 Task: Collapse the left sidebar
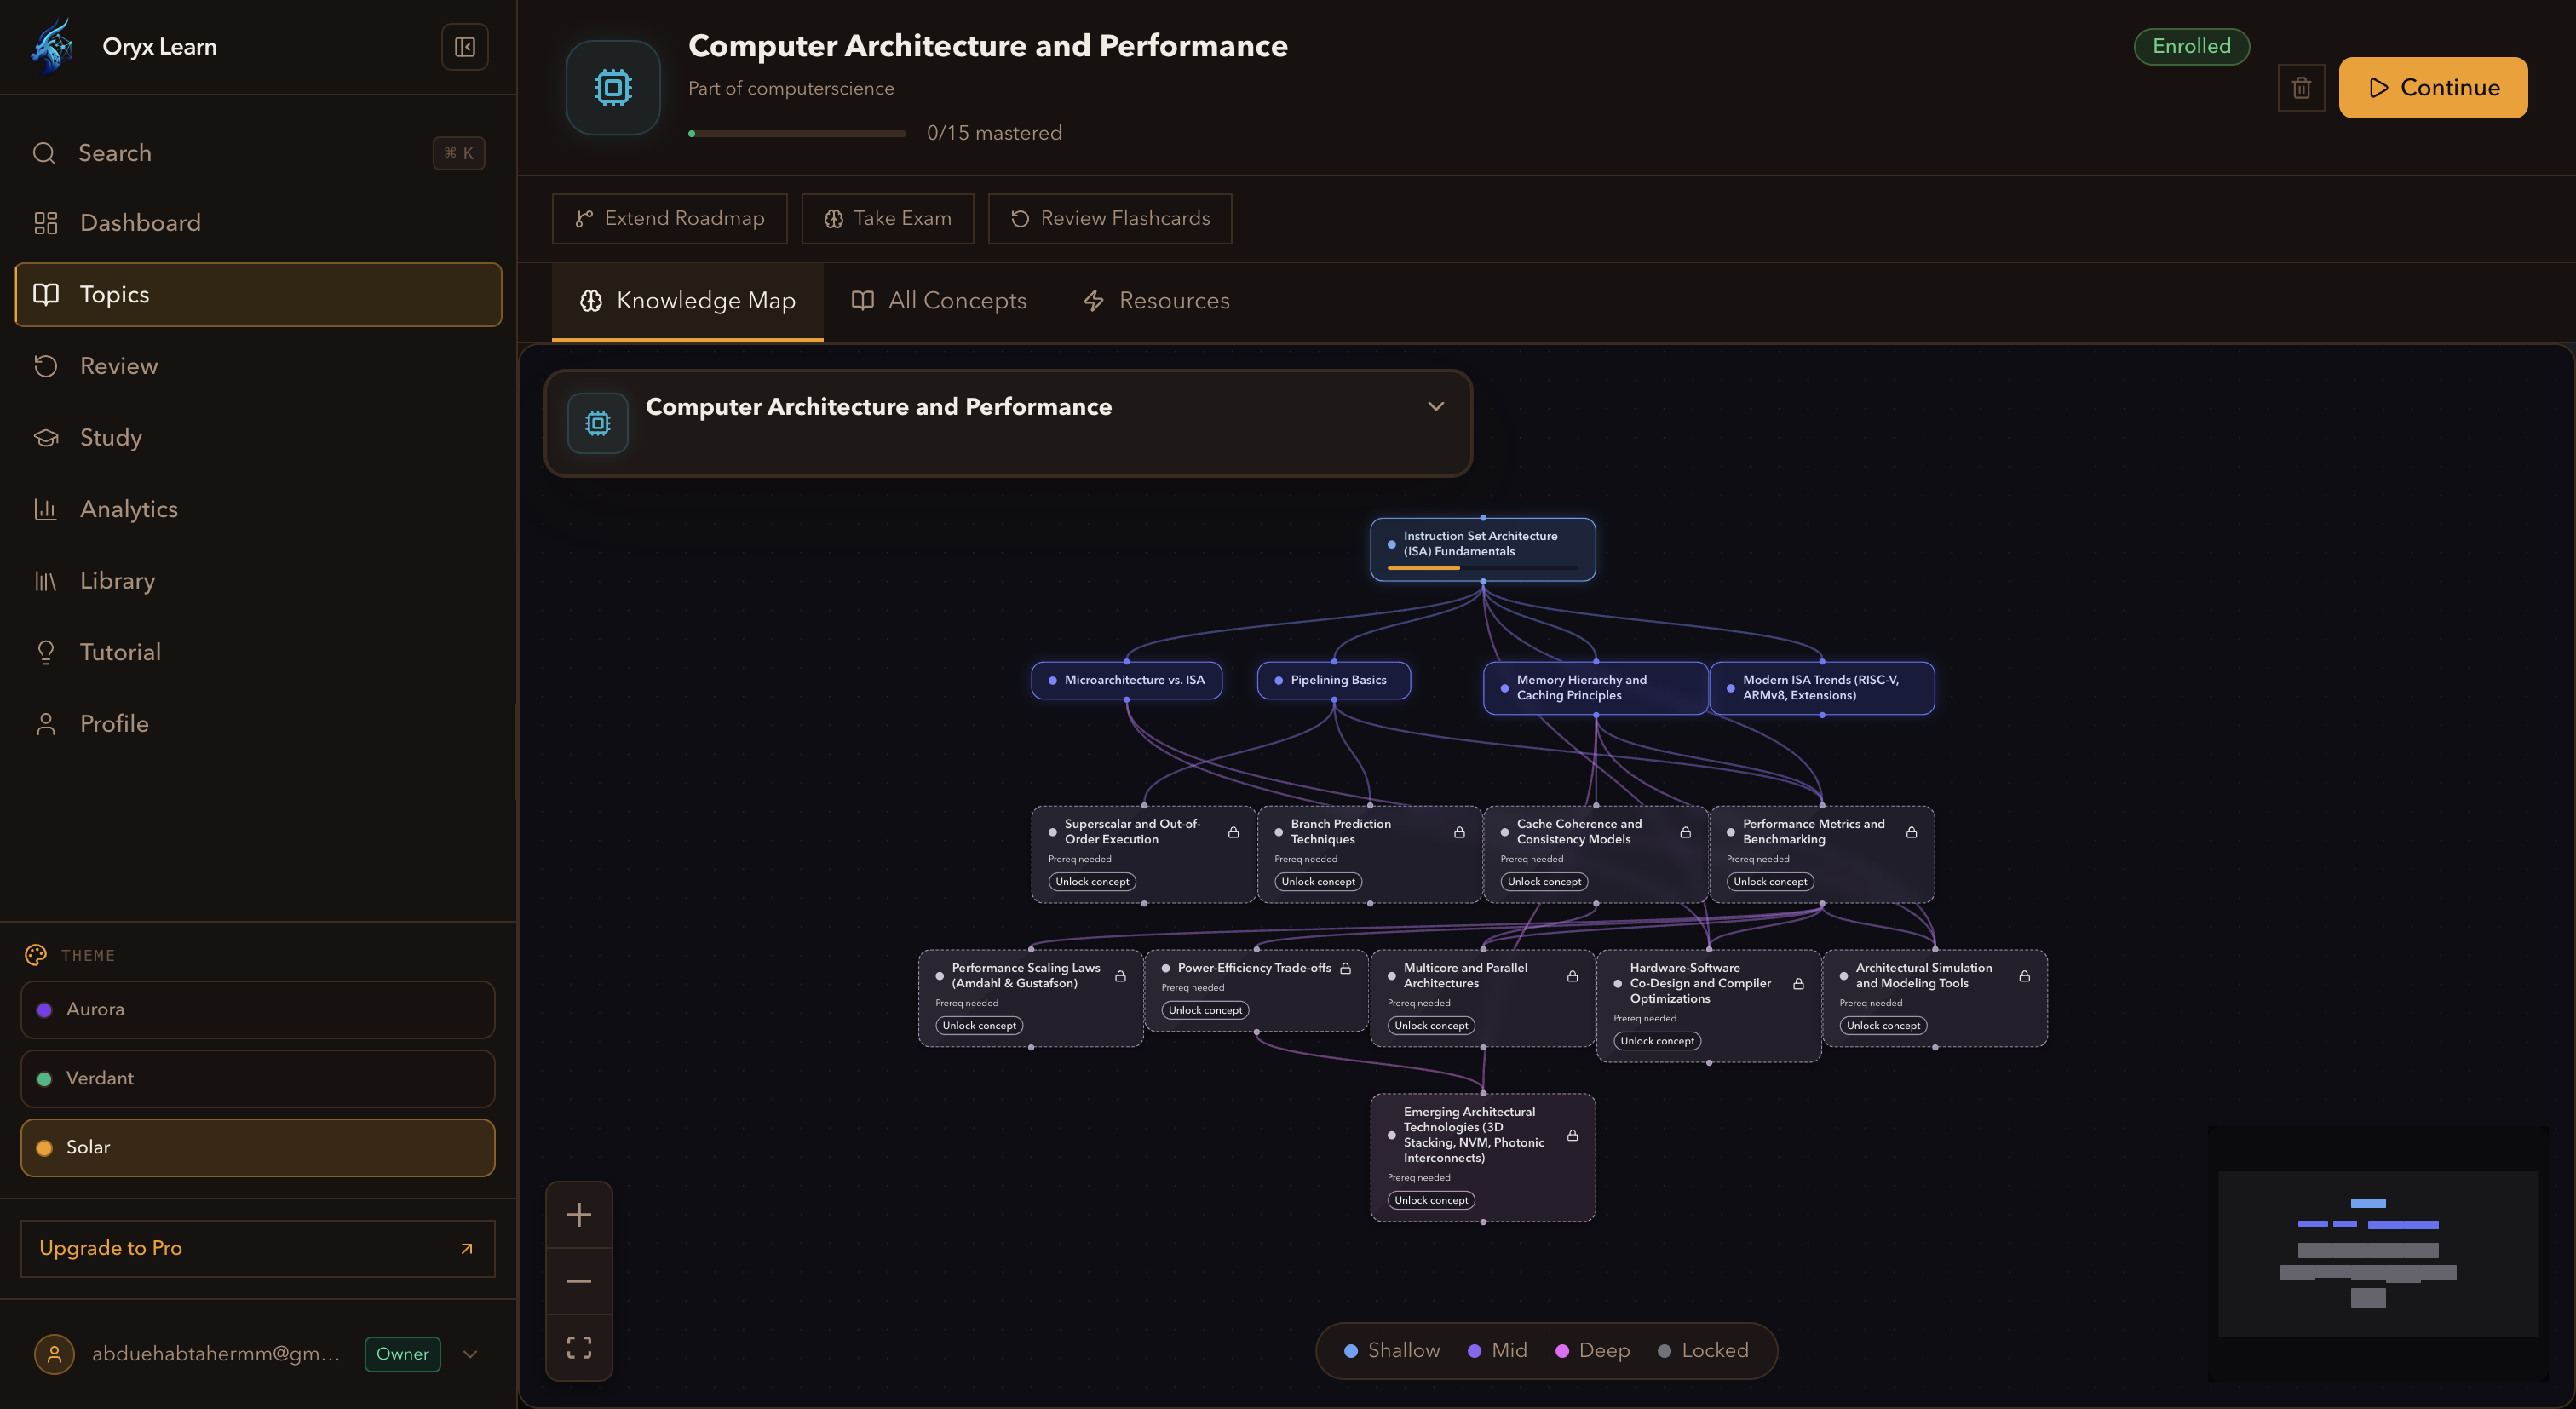click(464, 46)
